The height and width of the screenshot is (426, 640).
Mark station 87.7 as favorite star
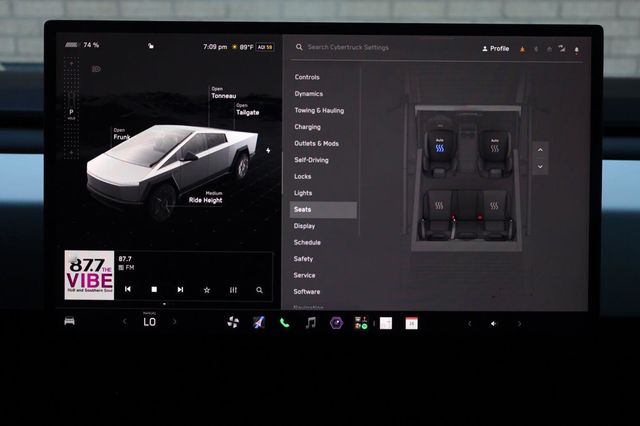point(207,290)
